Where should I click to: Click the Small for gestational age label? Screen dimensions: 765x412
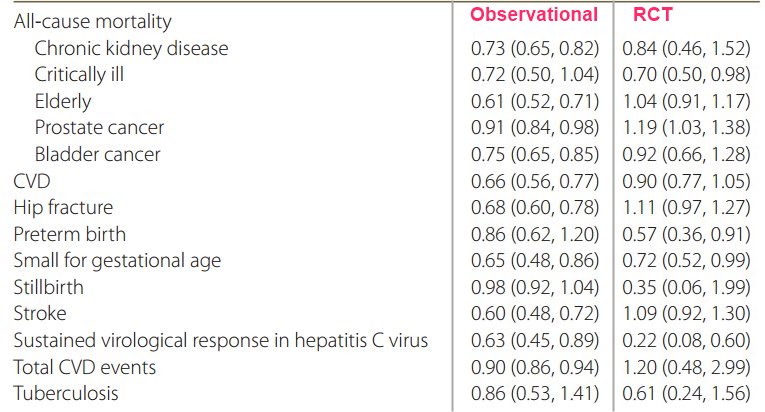coord(117,260)
